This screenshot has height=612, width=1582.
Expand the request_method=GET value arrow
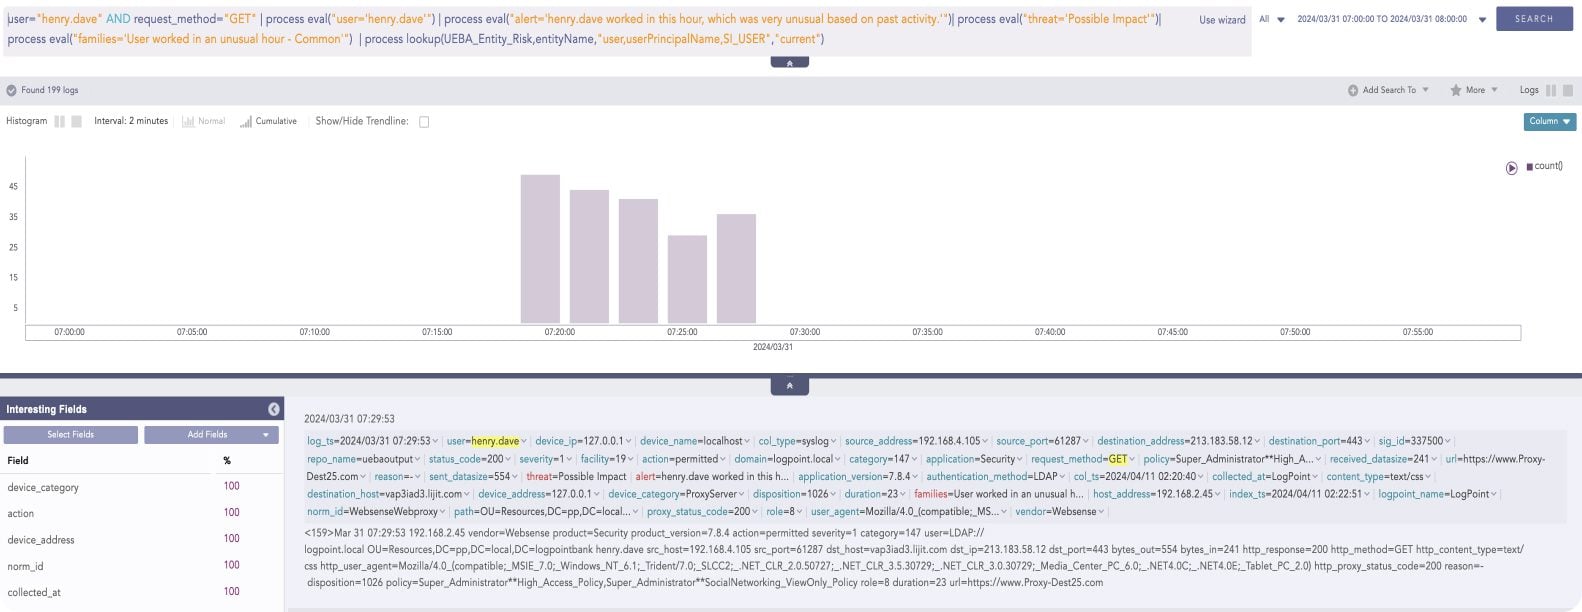pyautogui.click(x=1132, y=459)
